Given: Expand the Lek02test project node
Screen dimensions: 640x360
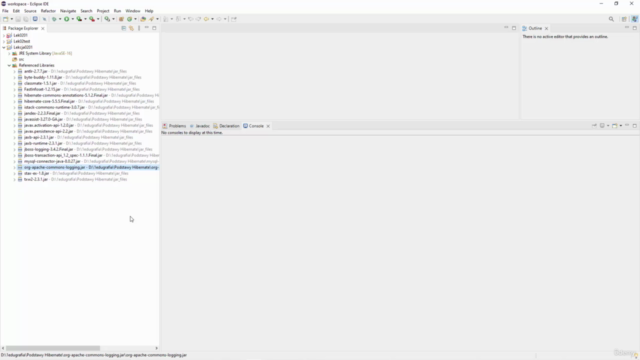Looking at the screenshot, I should (x=4, y=41).
